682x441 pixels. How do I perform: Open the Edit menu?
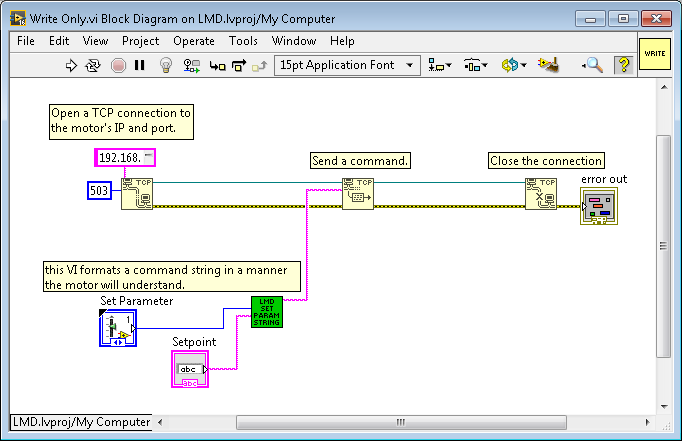59,41
